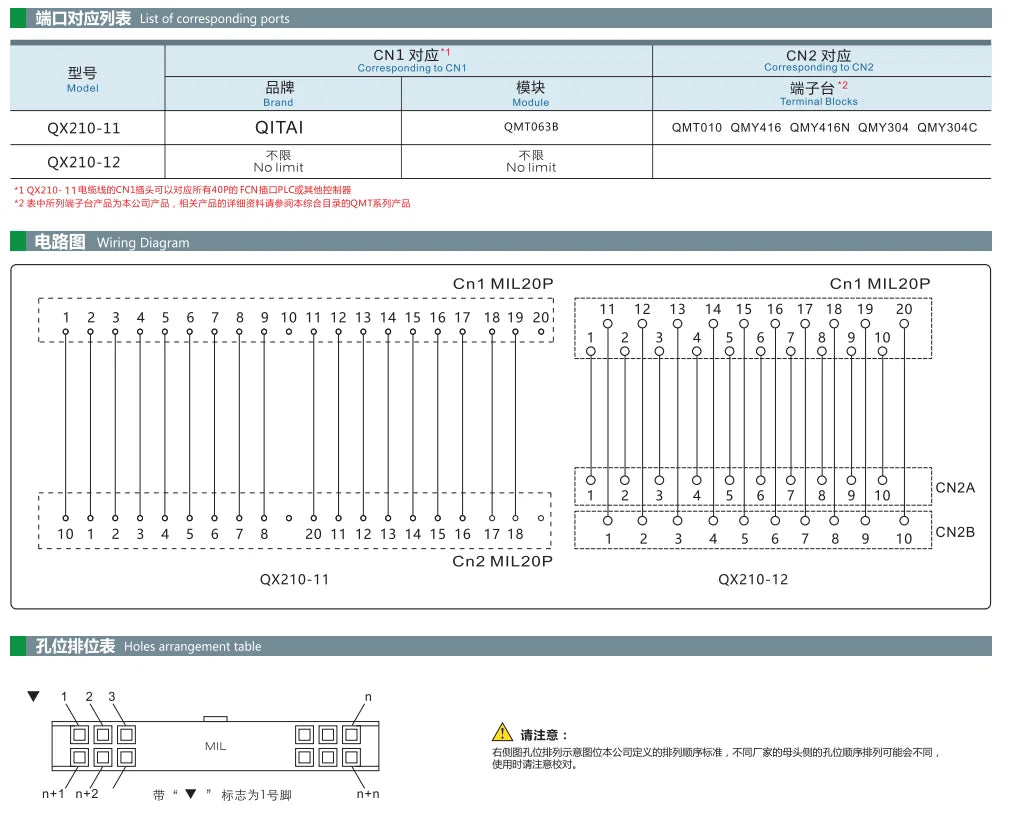
Task: Click '不限 No limit' in the Module column
Action: click(531, 161)
